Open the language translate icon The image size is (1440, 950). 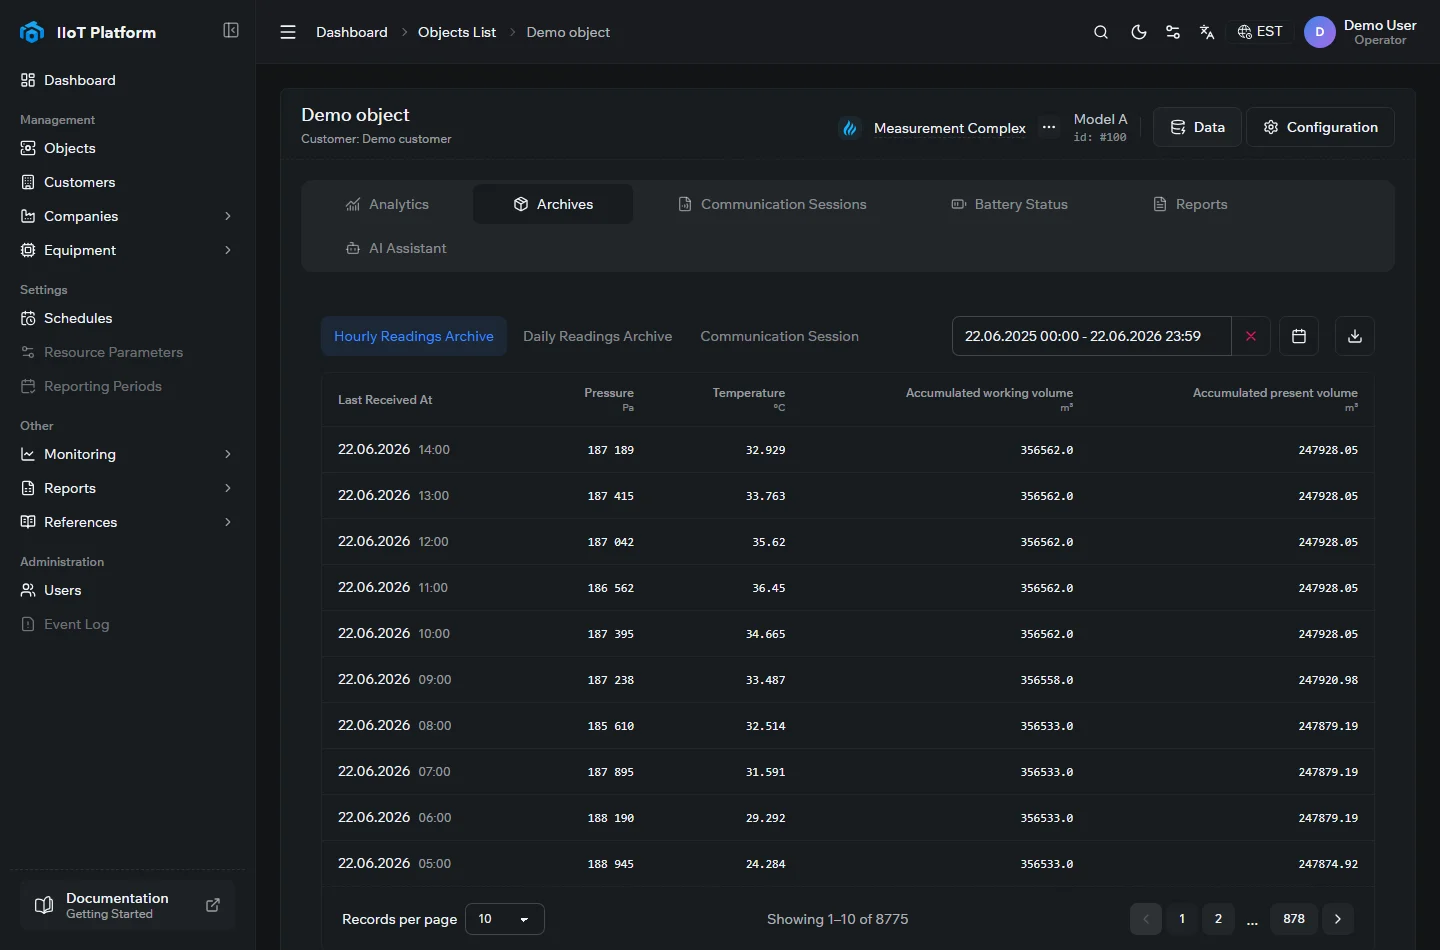click(x=1207, y=32)
